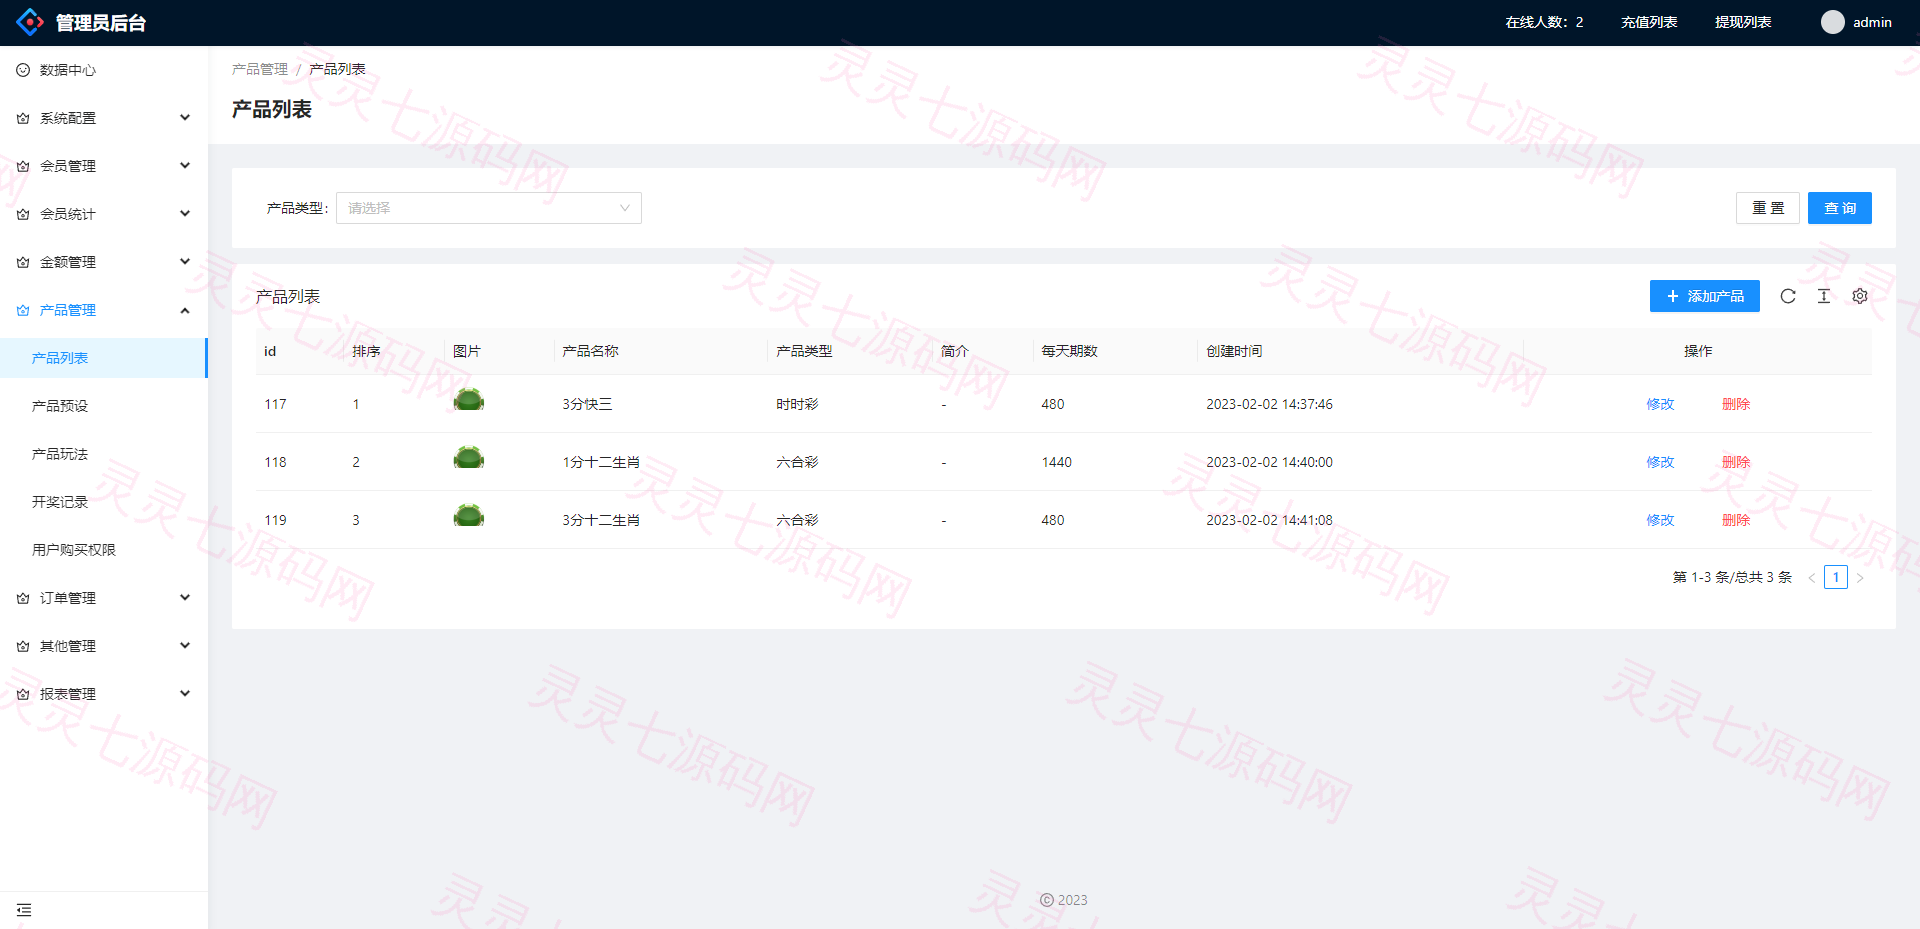The width and height of the screenshot is (1920, 929).
Task: Select 产品列表 sidebar item
Action: (x=104, y=358)
